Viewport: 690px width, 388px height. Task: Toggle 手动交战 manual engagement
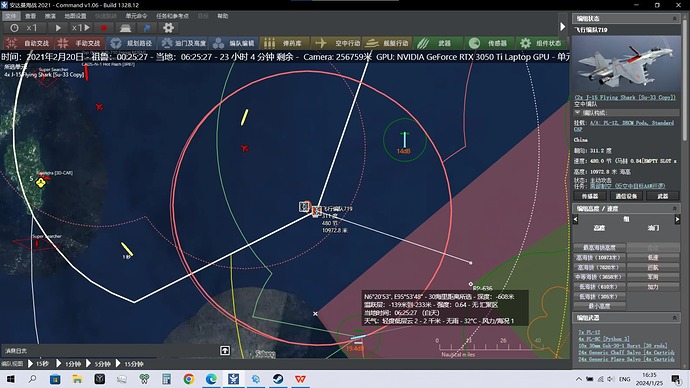(81, 43)
